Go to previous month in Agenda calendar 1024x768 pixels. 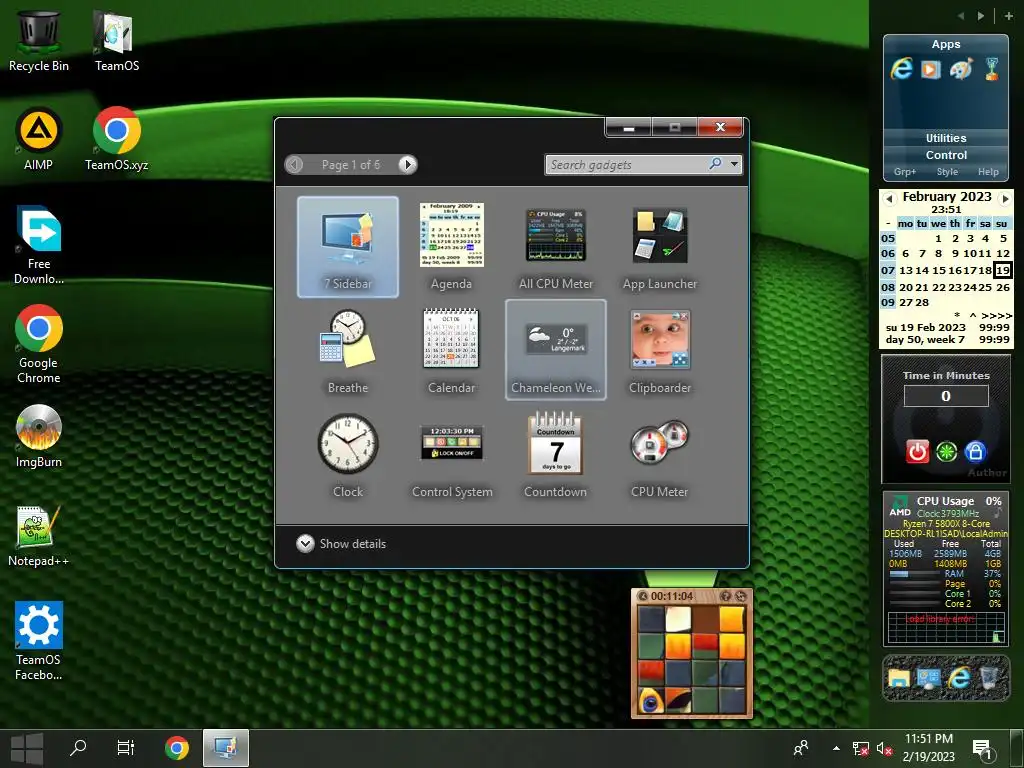click(888, 199)
